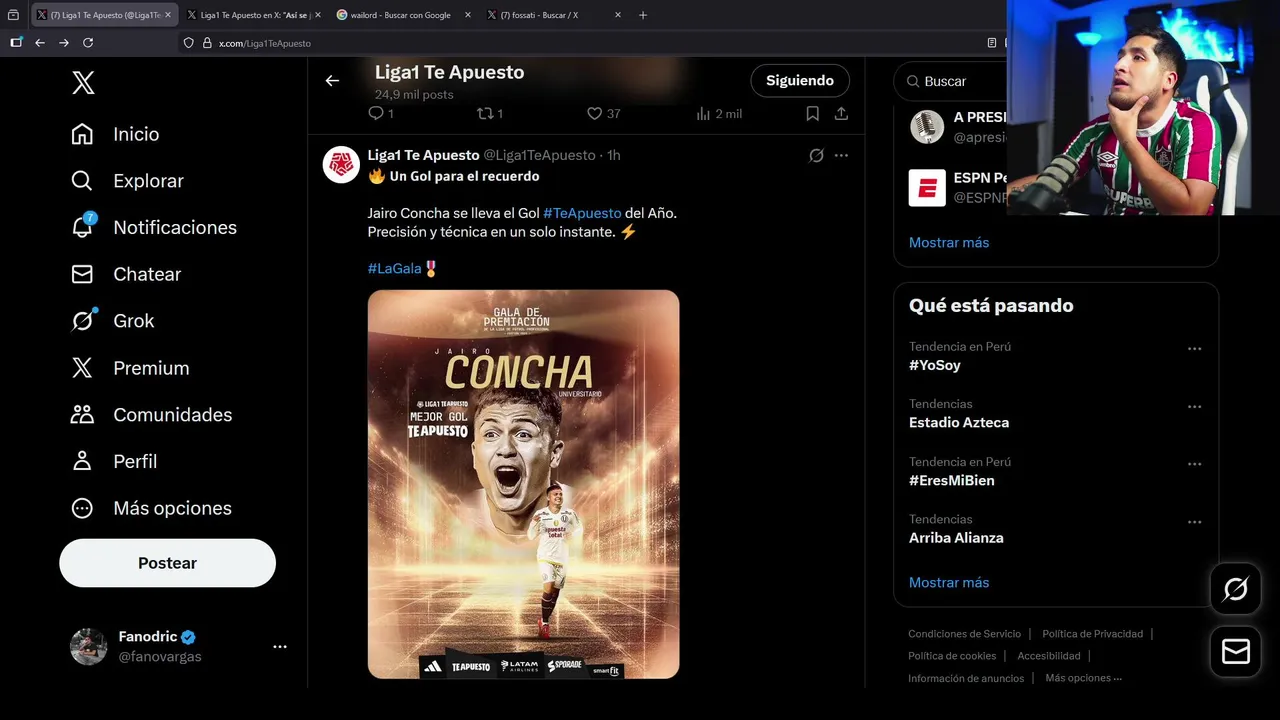Click the shield tracking protection icon

[x=189, y=43]
